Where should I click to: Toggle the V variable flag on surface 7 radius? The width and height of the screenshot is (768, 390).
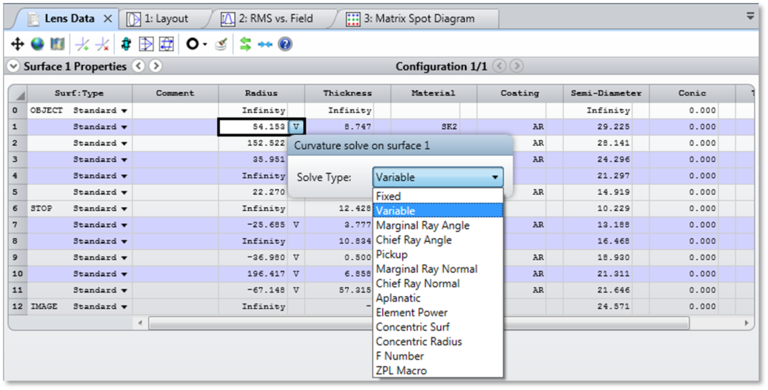(296, 225)
